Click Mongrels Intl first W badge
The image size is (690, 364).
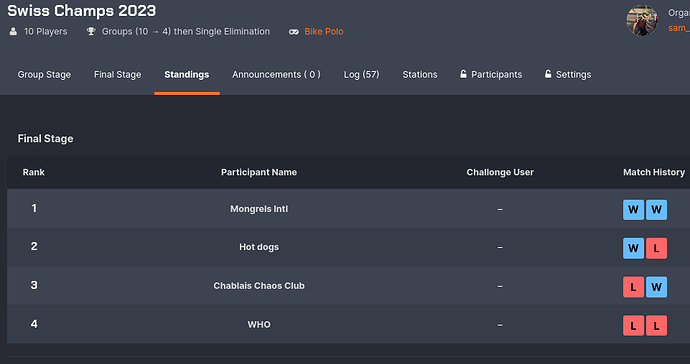click(633, 210)
